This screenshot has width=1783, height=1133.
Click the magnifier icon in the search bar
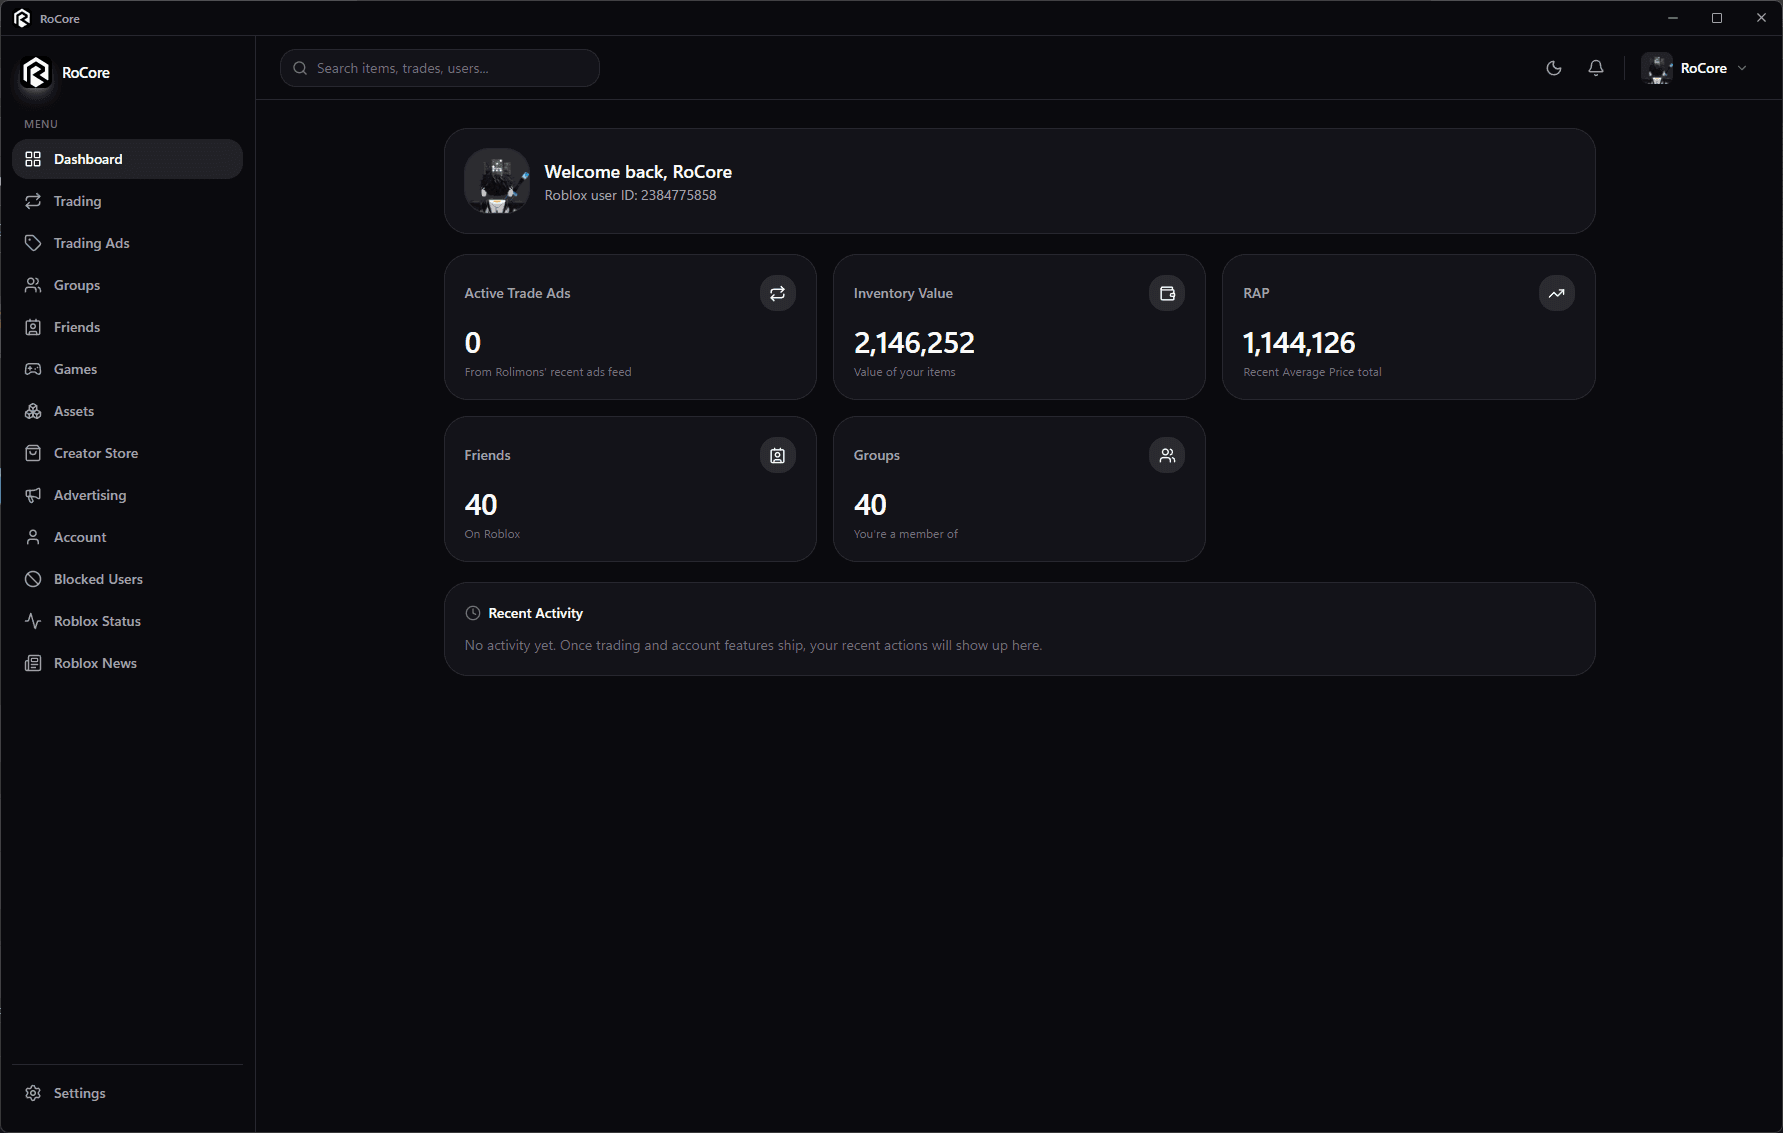point(300,68)
